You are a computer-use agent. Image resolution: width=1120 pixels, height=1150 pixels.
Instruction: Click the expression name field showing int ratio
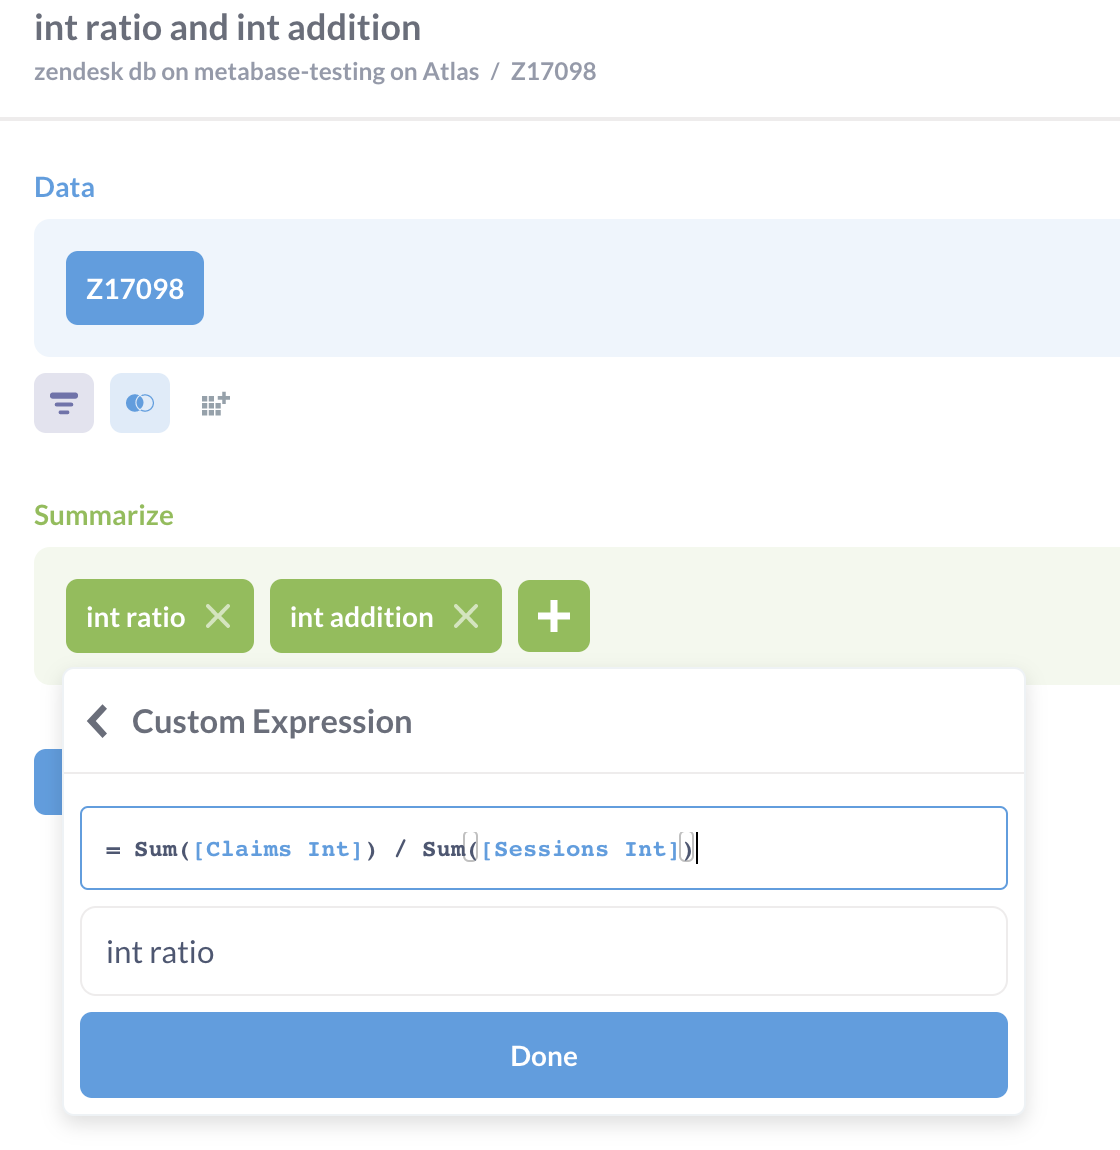544,951
